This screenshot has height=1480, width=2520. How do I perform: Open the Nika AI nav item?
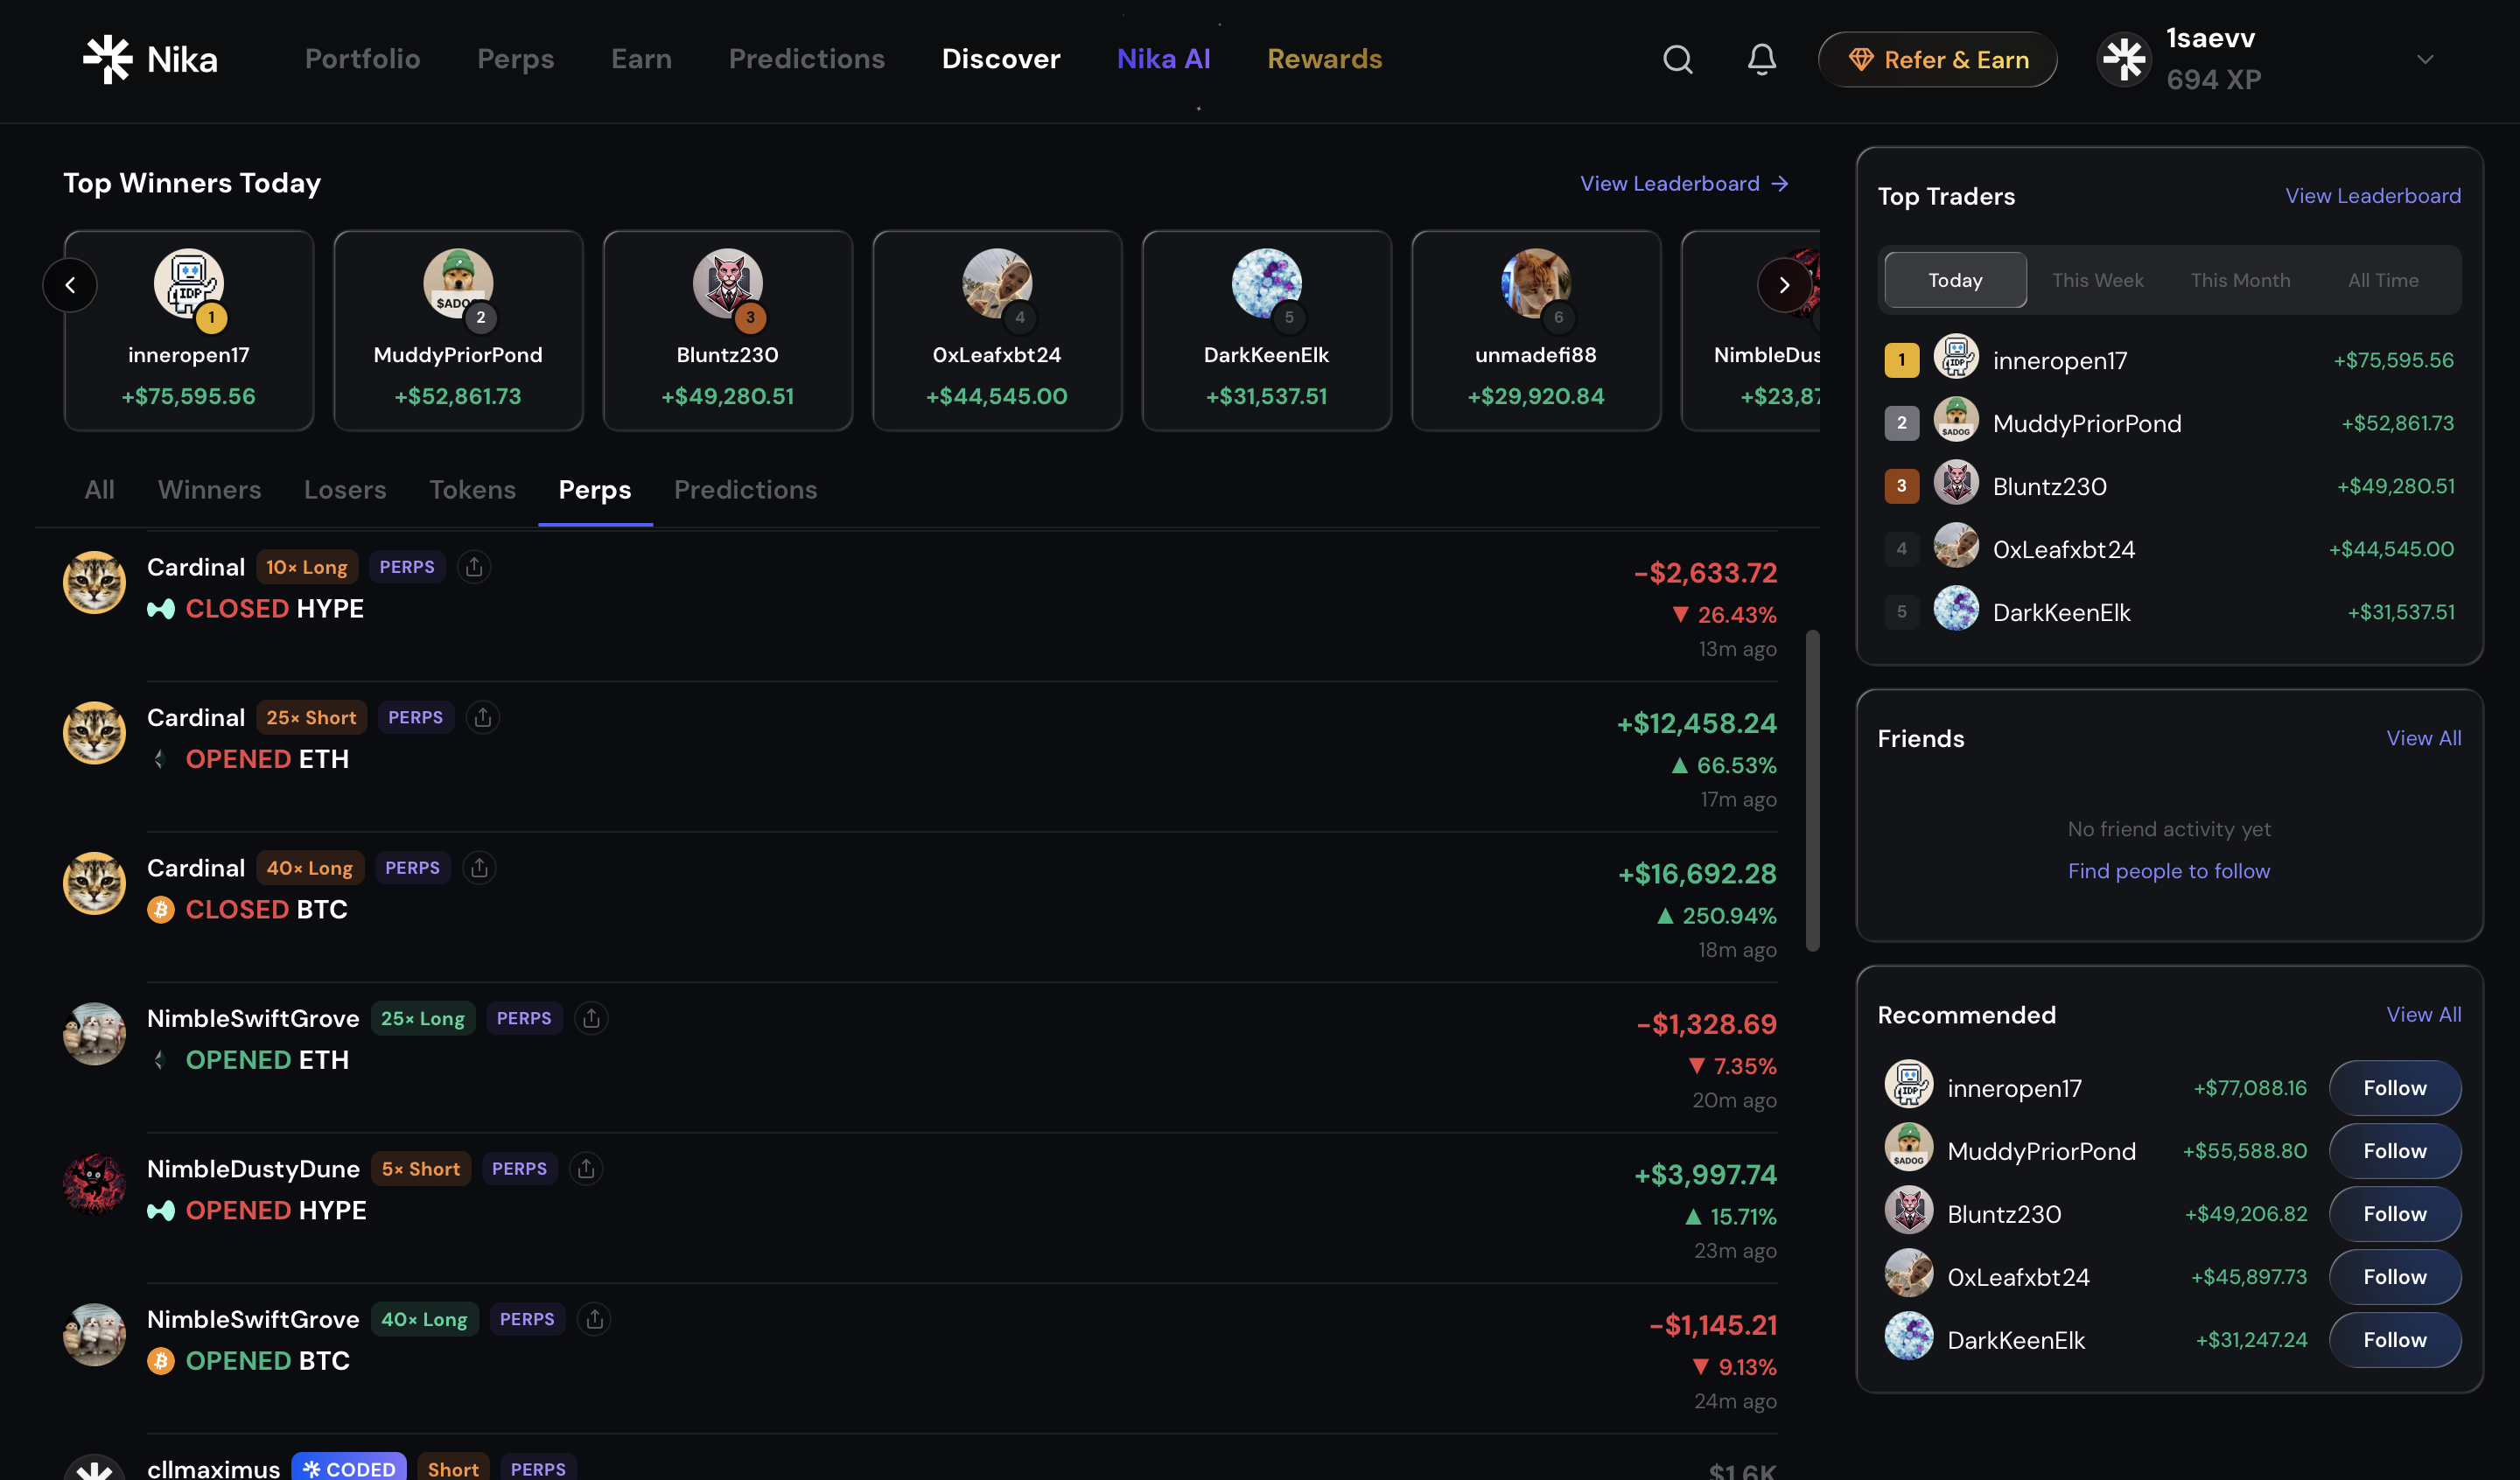tap(1163, 59)
